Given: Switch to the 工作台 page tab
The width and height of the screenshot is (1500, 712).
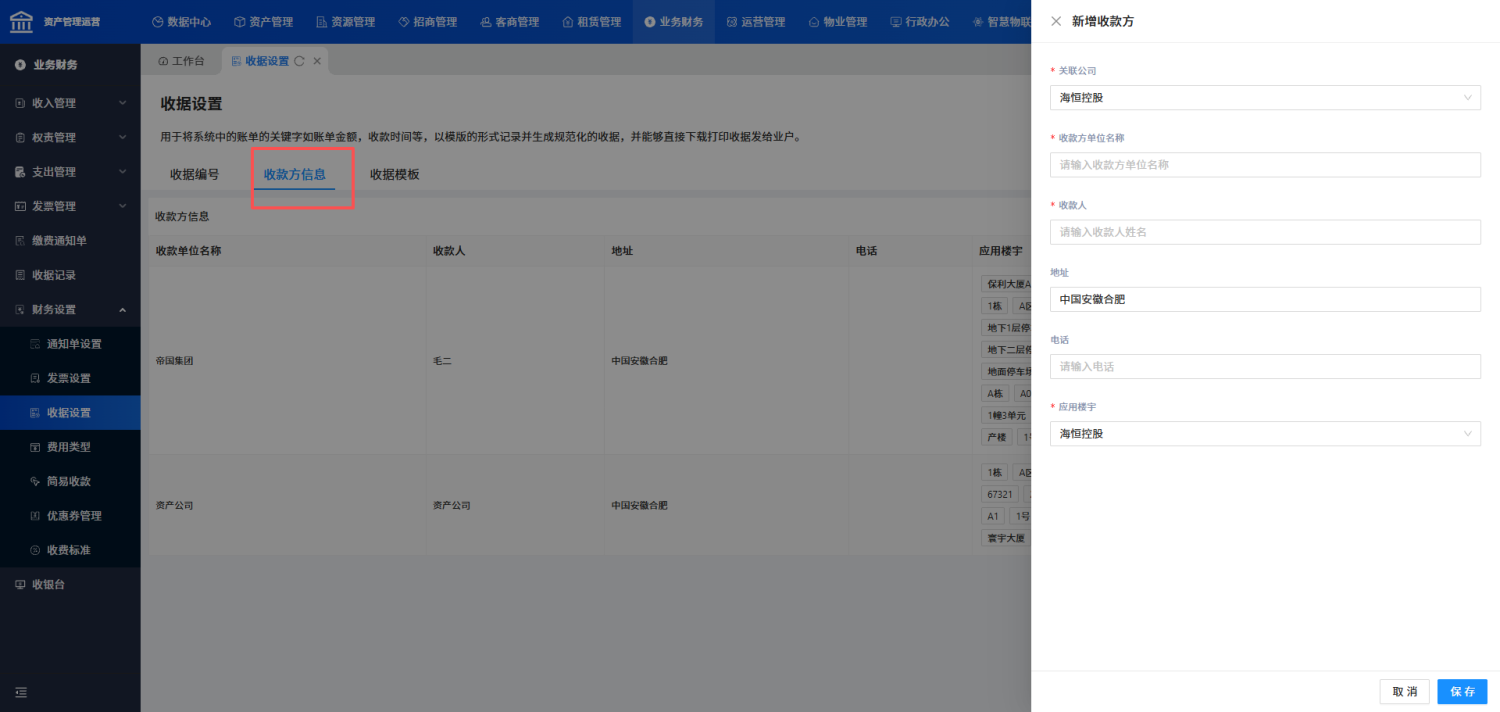Looking at the screenshot, I should click(x=181, y=61).
